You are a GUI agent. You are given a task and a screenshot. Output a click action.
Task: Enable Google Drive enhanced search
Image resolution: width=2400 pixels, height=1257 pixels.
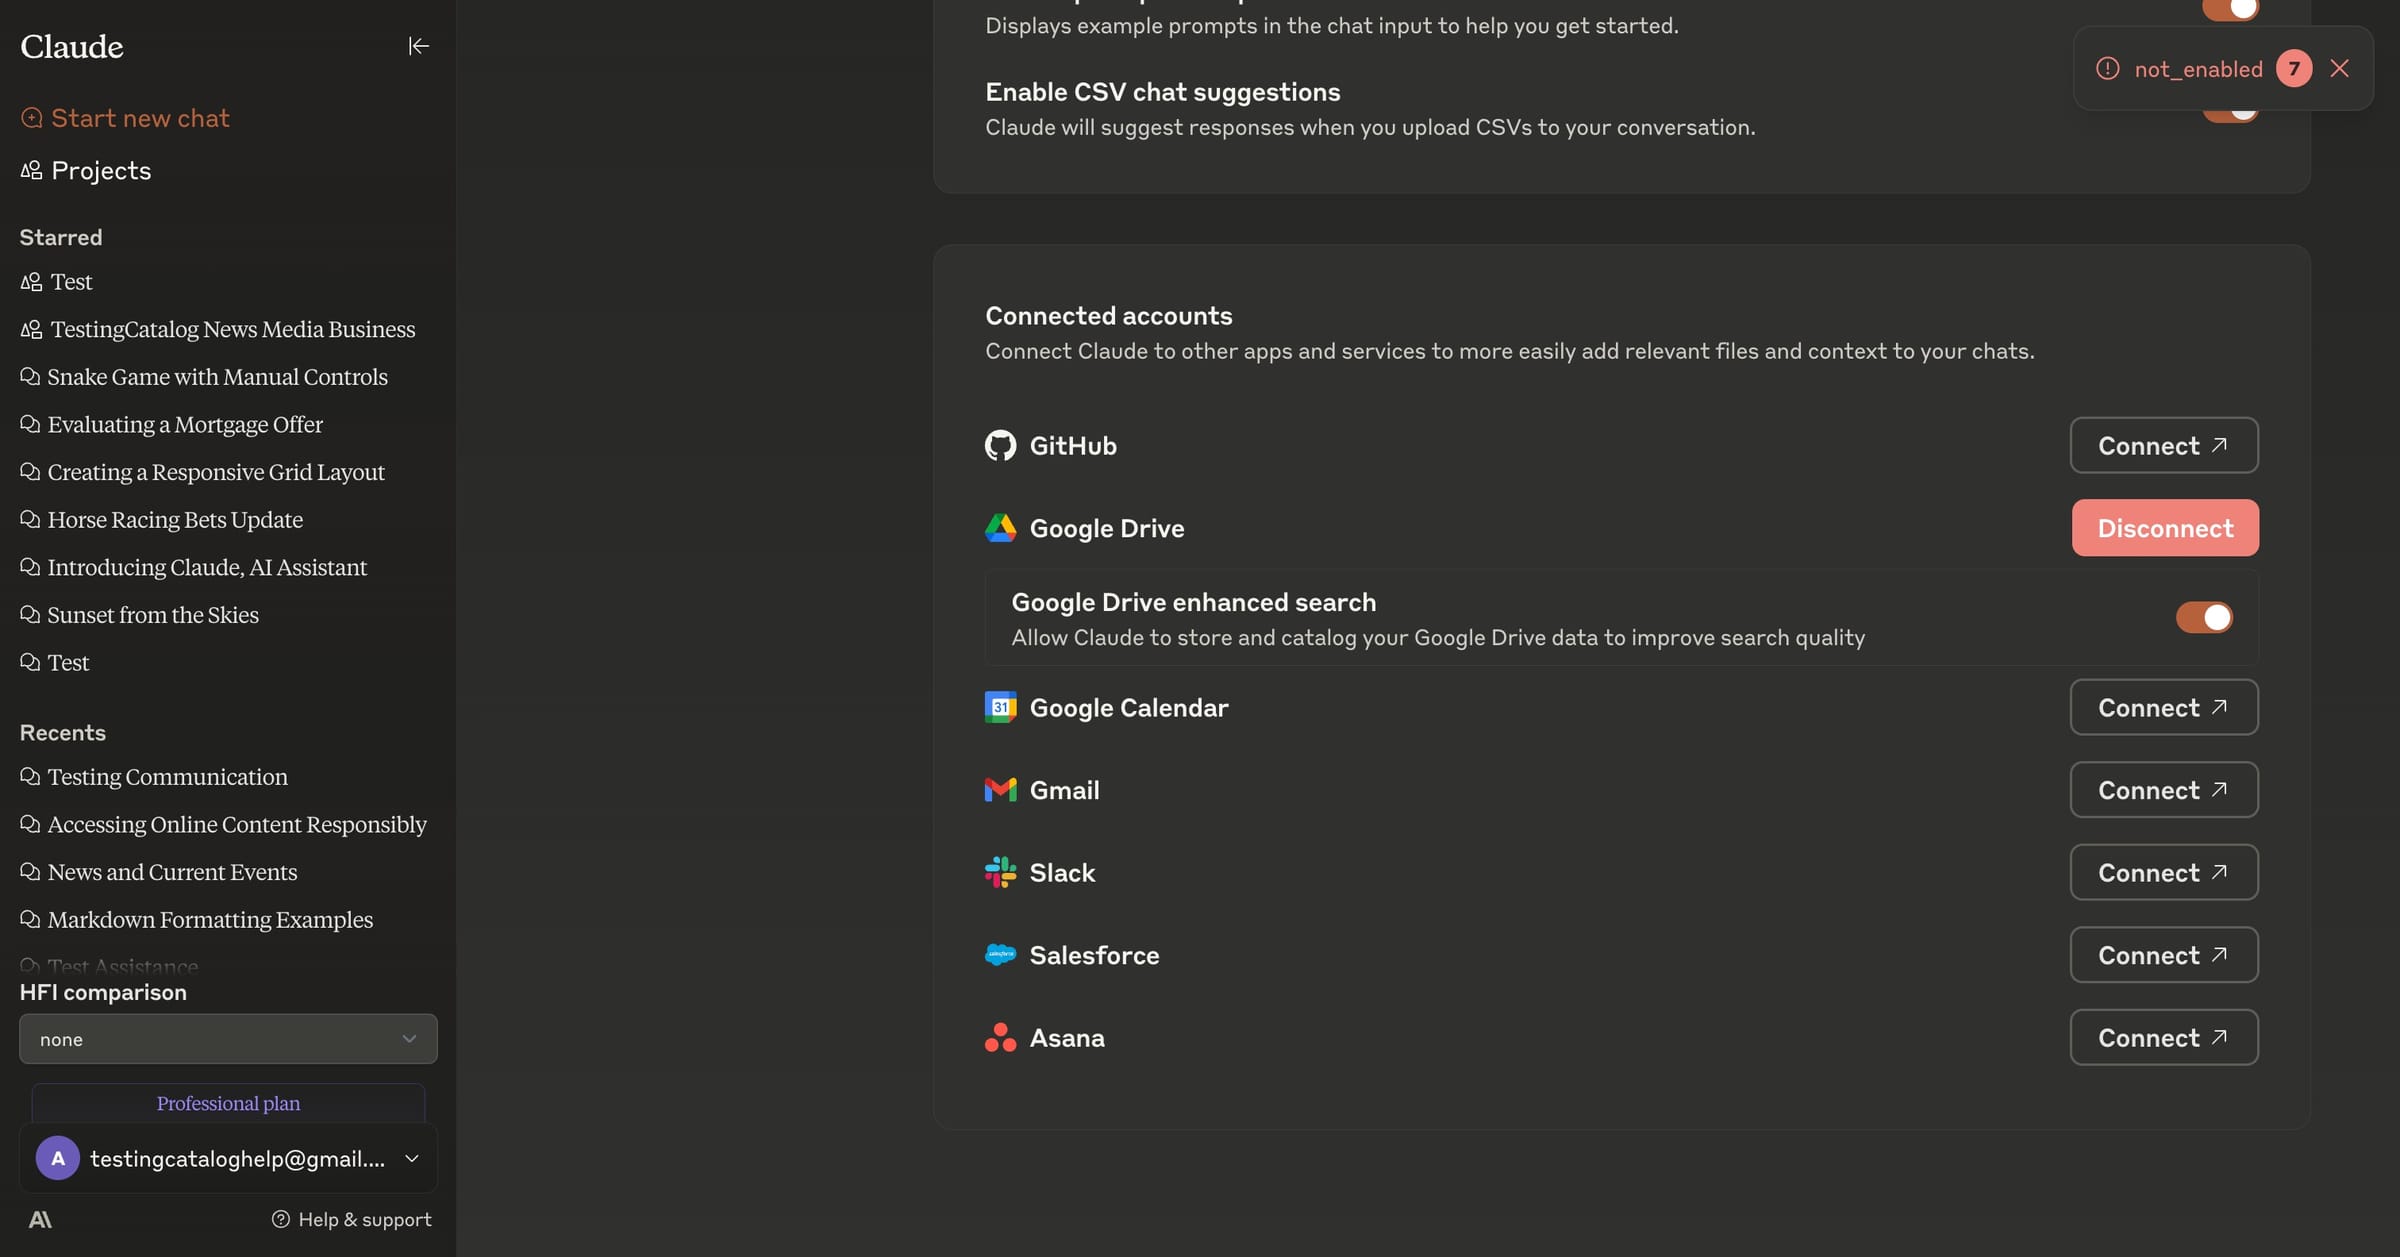[2204, 617]
